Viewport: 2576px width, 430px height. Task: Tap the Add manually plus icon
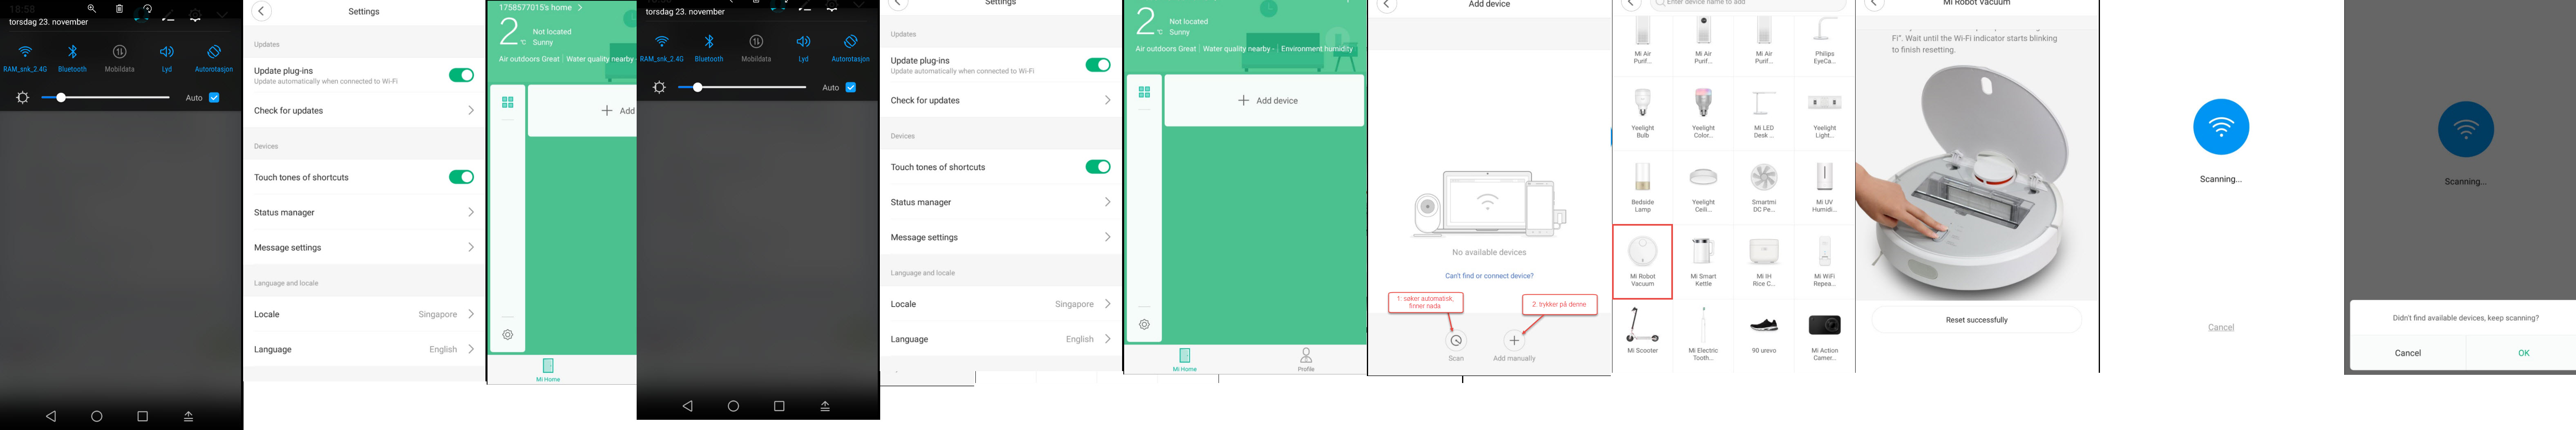[x=1514, y=341]
